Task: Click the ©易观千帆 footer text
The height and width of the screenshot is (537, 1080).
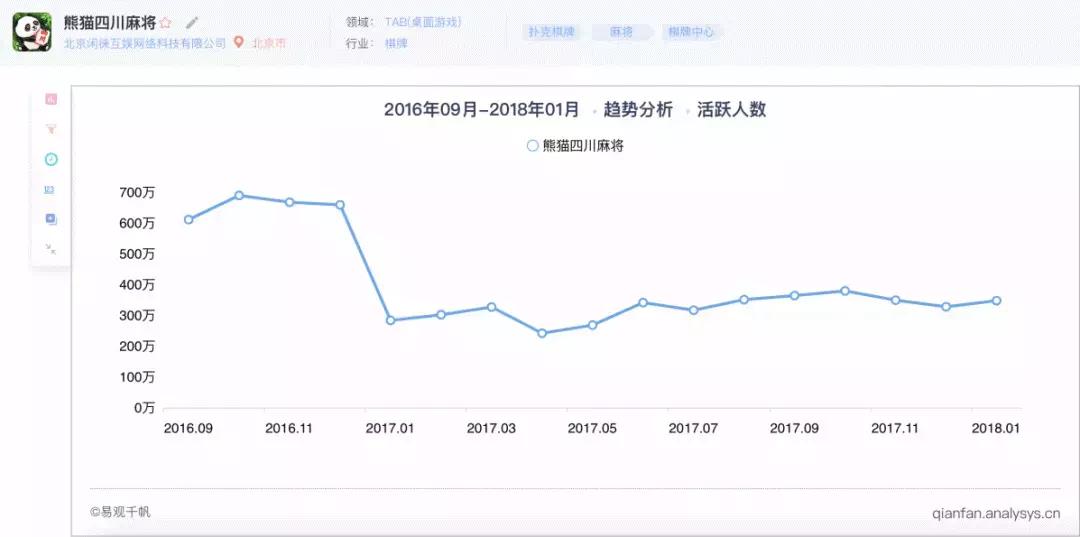Action: 121,512
